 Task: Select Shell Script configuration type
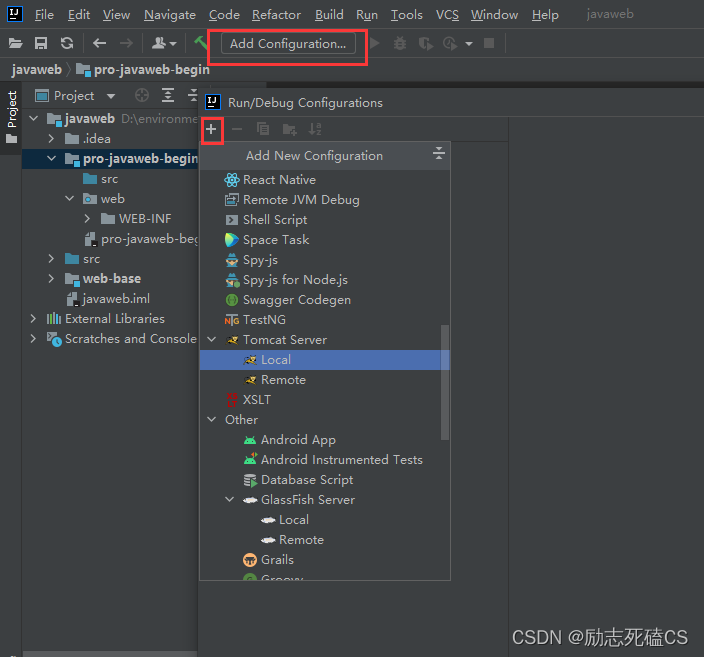coord(325,220)
